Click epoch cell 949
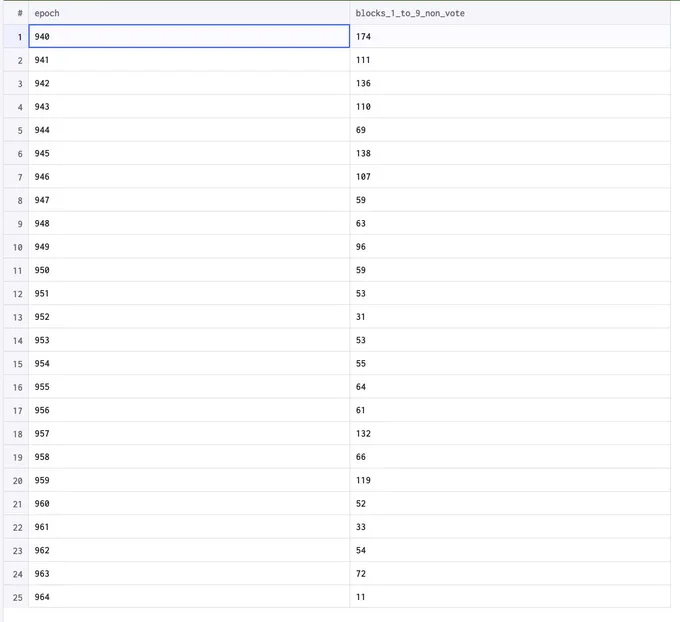 189,247
